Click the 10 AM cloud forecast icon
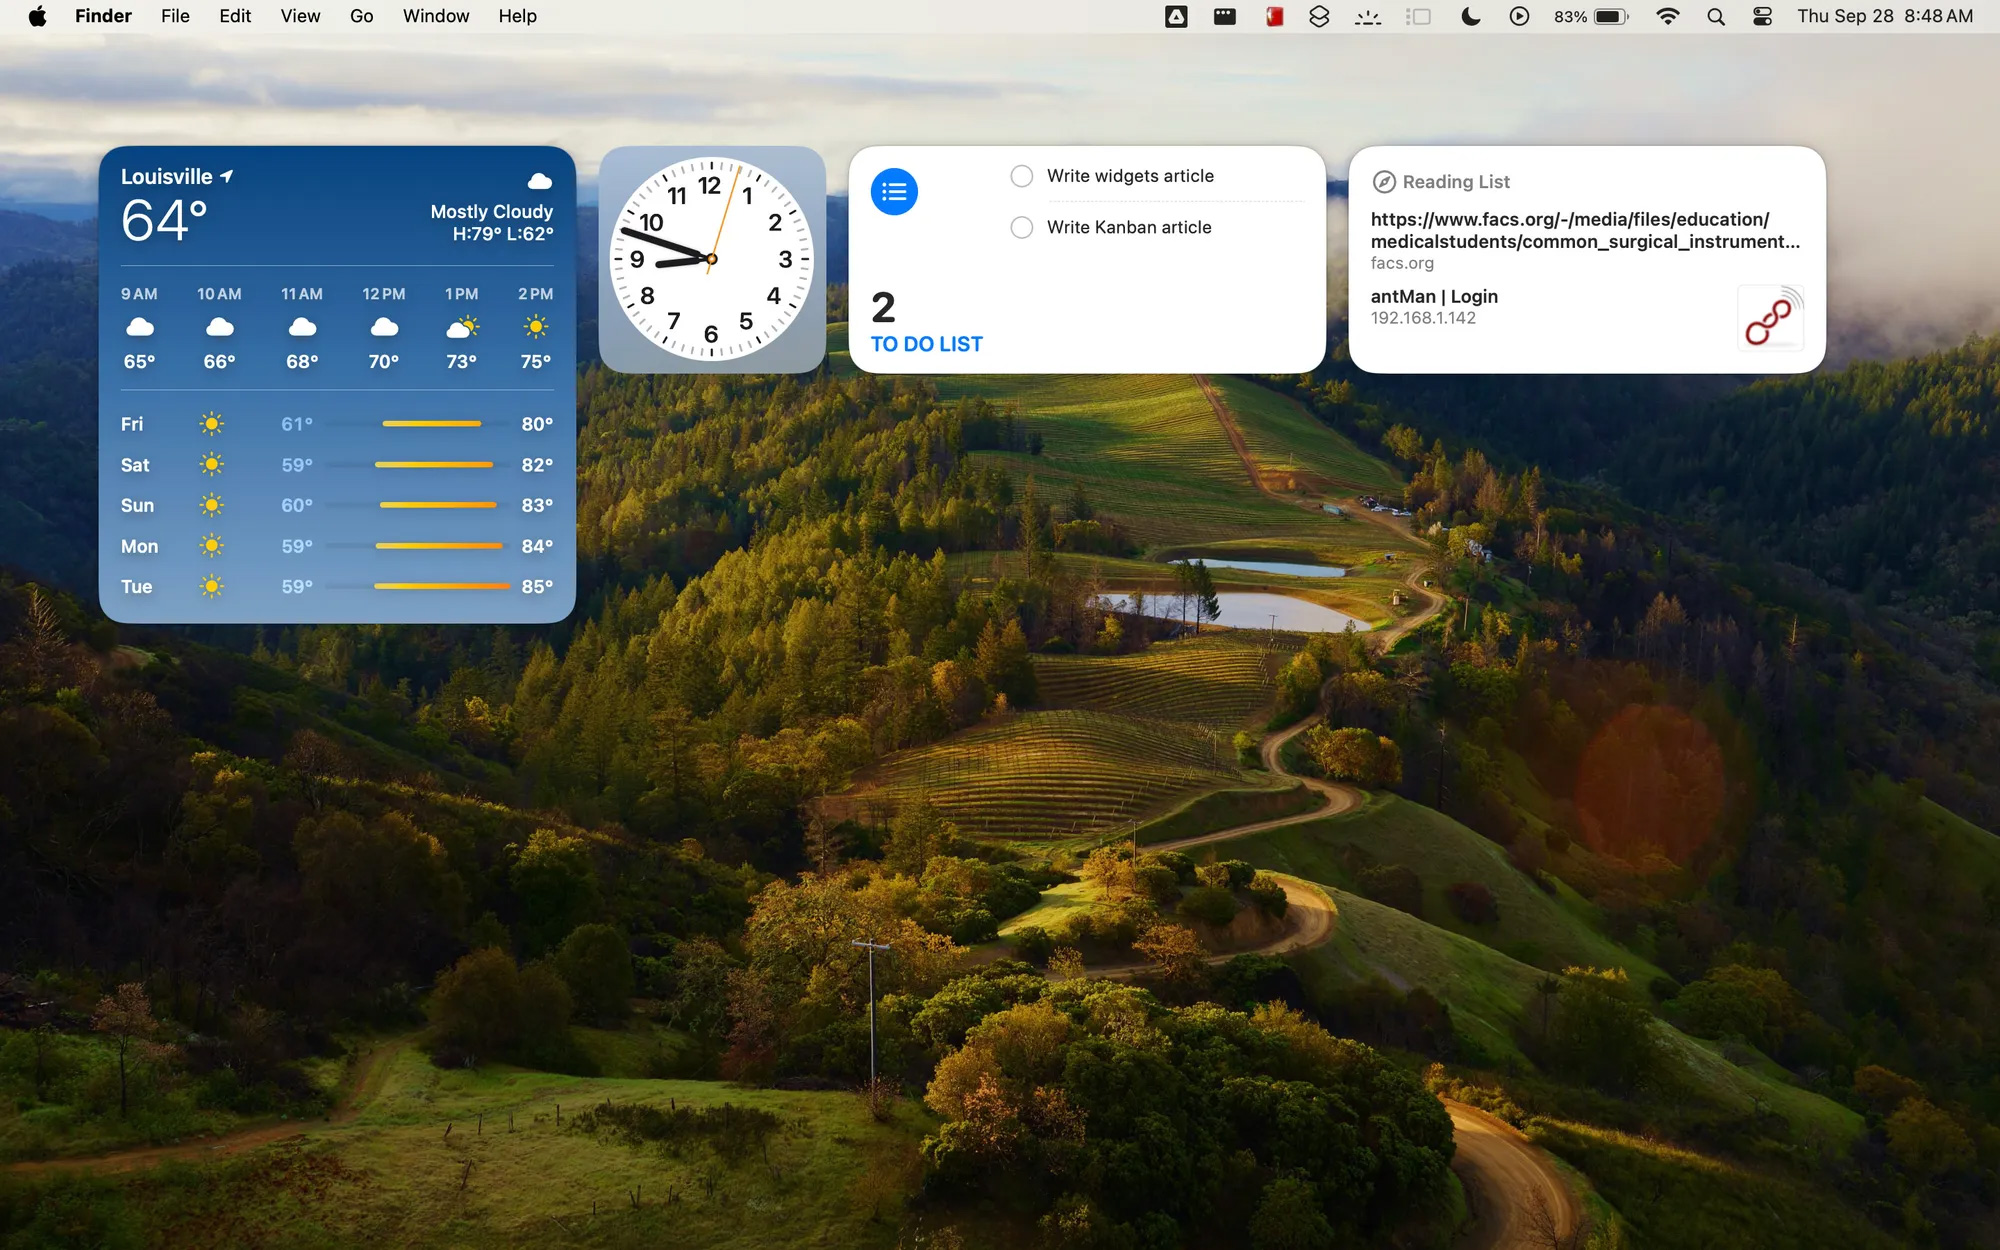 (x=220, y=327)
